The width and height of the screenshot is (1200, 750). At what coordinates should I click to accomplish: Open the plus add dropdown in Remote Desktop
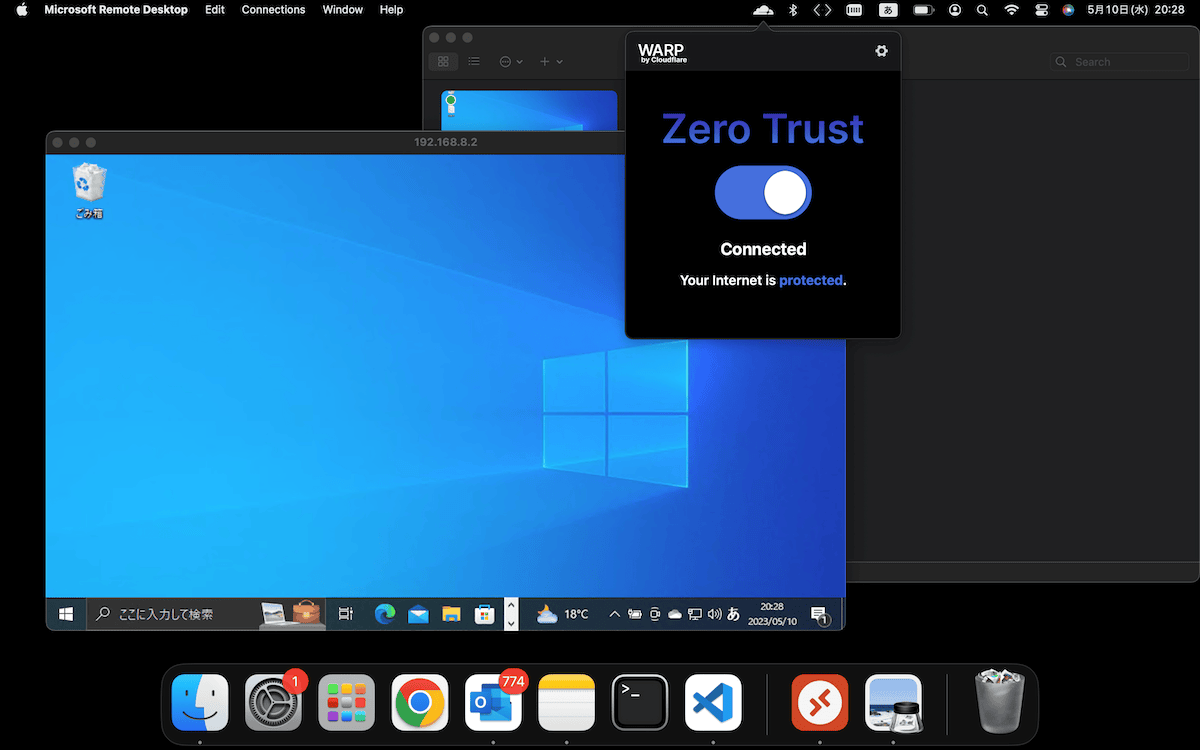(x=551, y=62)
